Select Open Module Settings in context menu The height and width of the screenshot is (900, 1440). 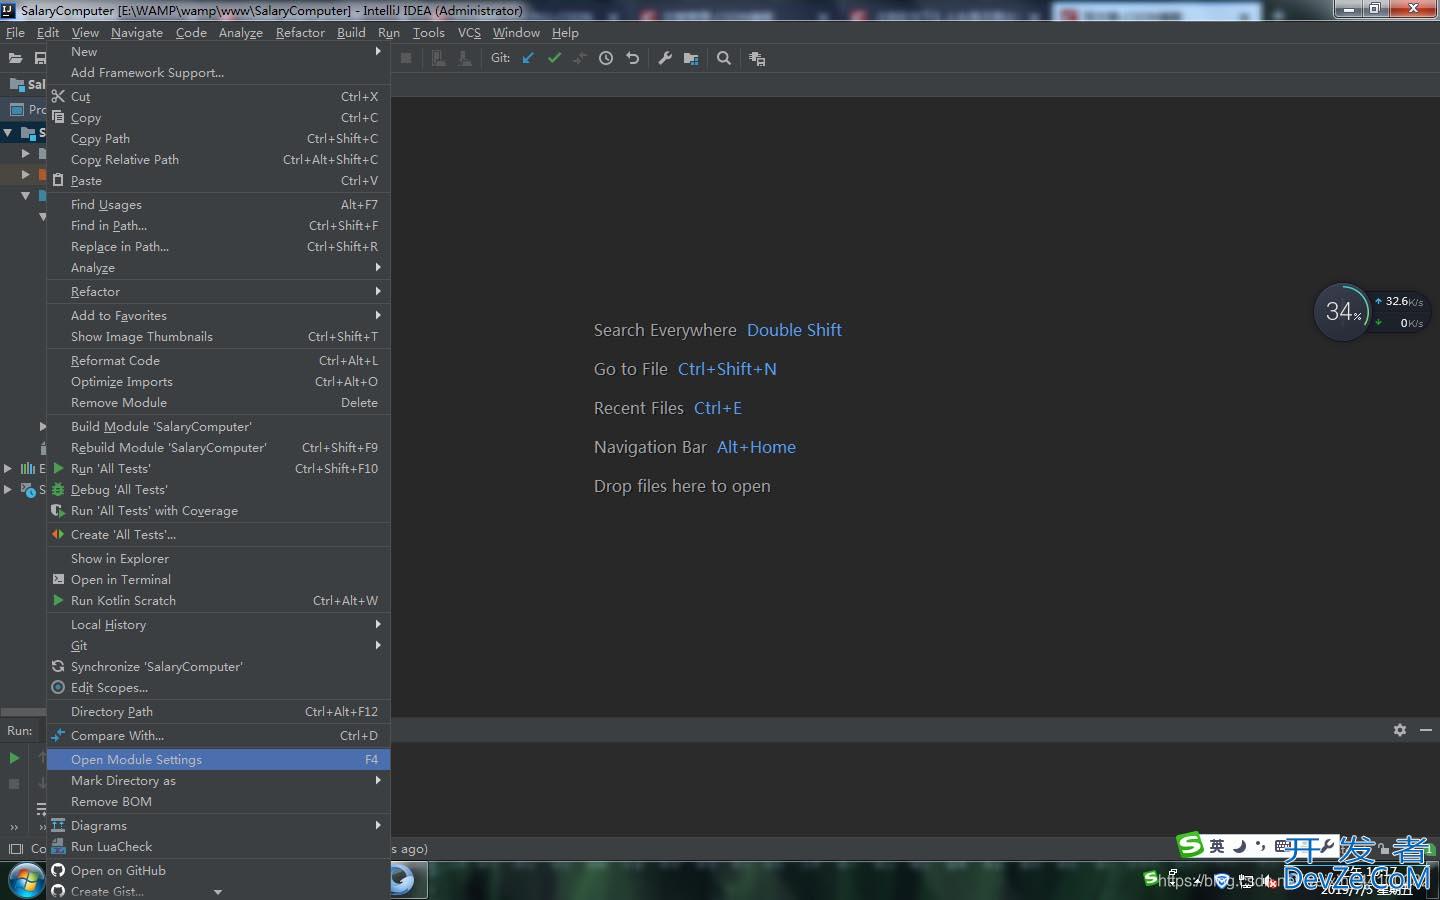coord(218,759)
